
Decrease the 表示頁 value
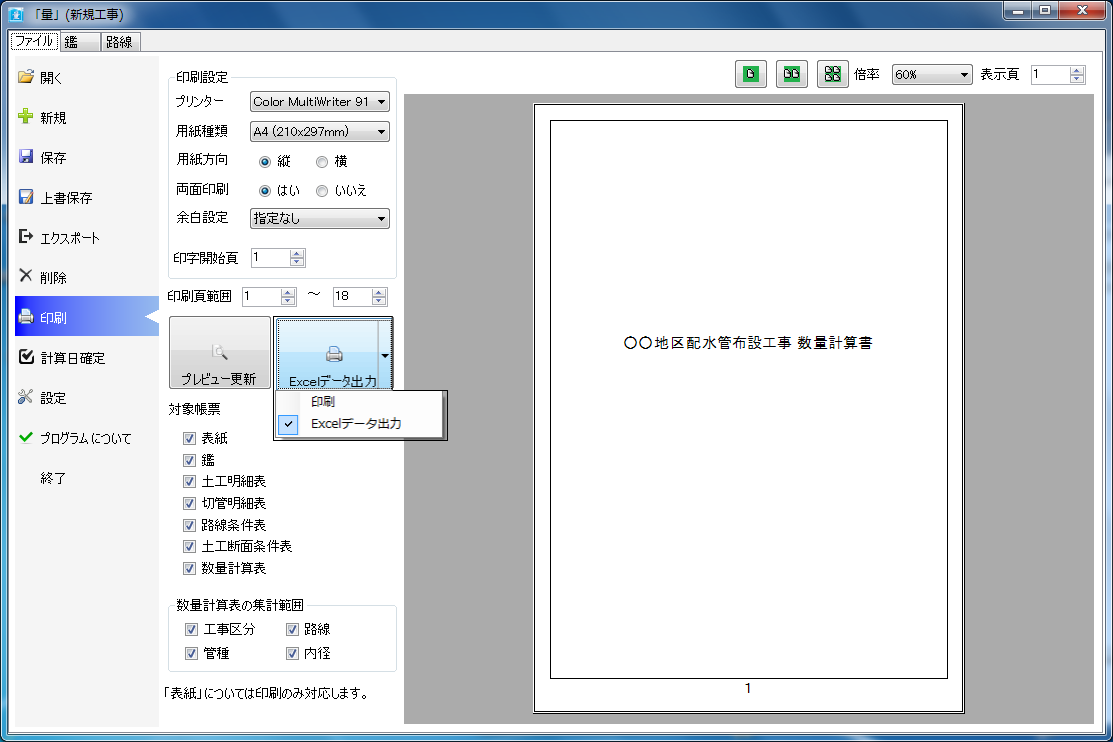(1077, 79)
